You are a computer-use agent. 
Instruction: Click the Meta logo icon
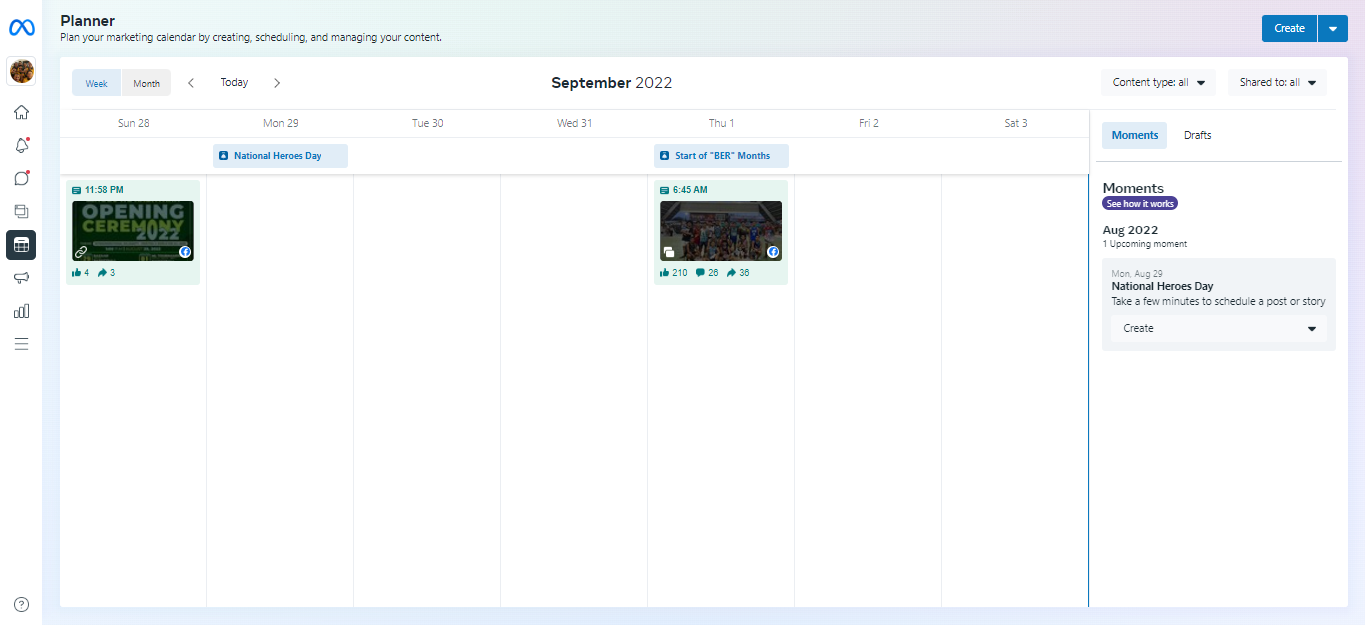[x=21, y=28]
